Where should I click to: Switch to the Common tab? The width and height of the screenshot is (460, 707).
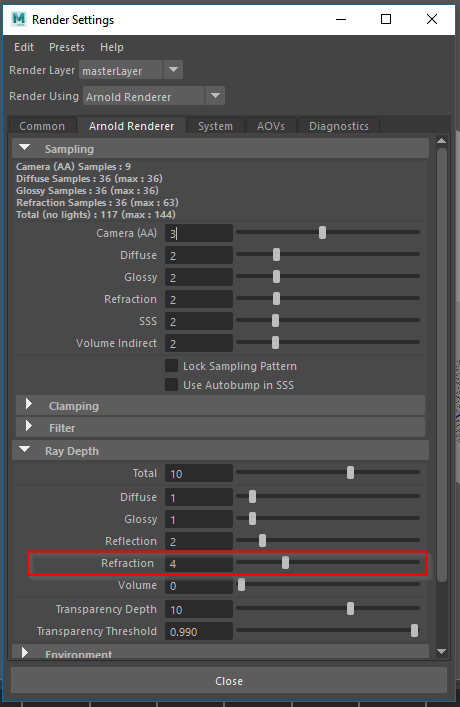coord(42,126)
